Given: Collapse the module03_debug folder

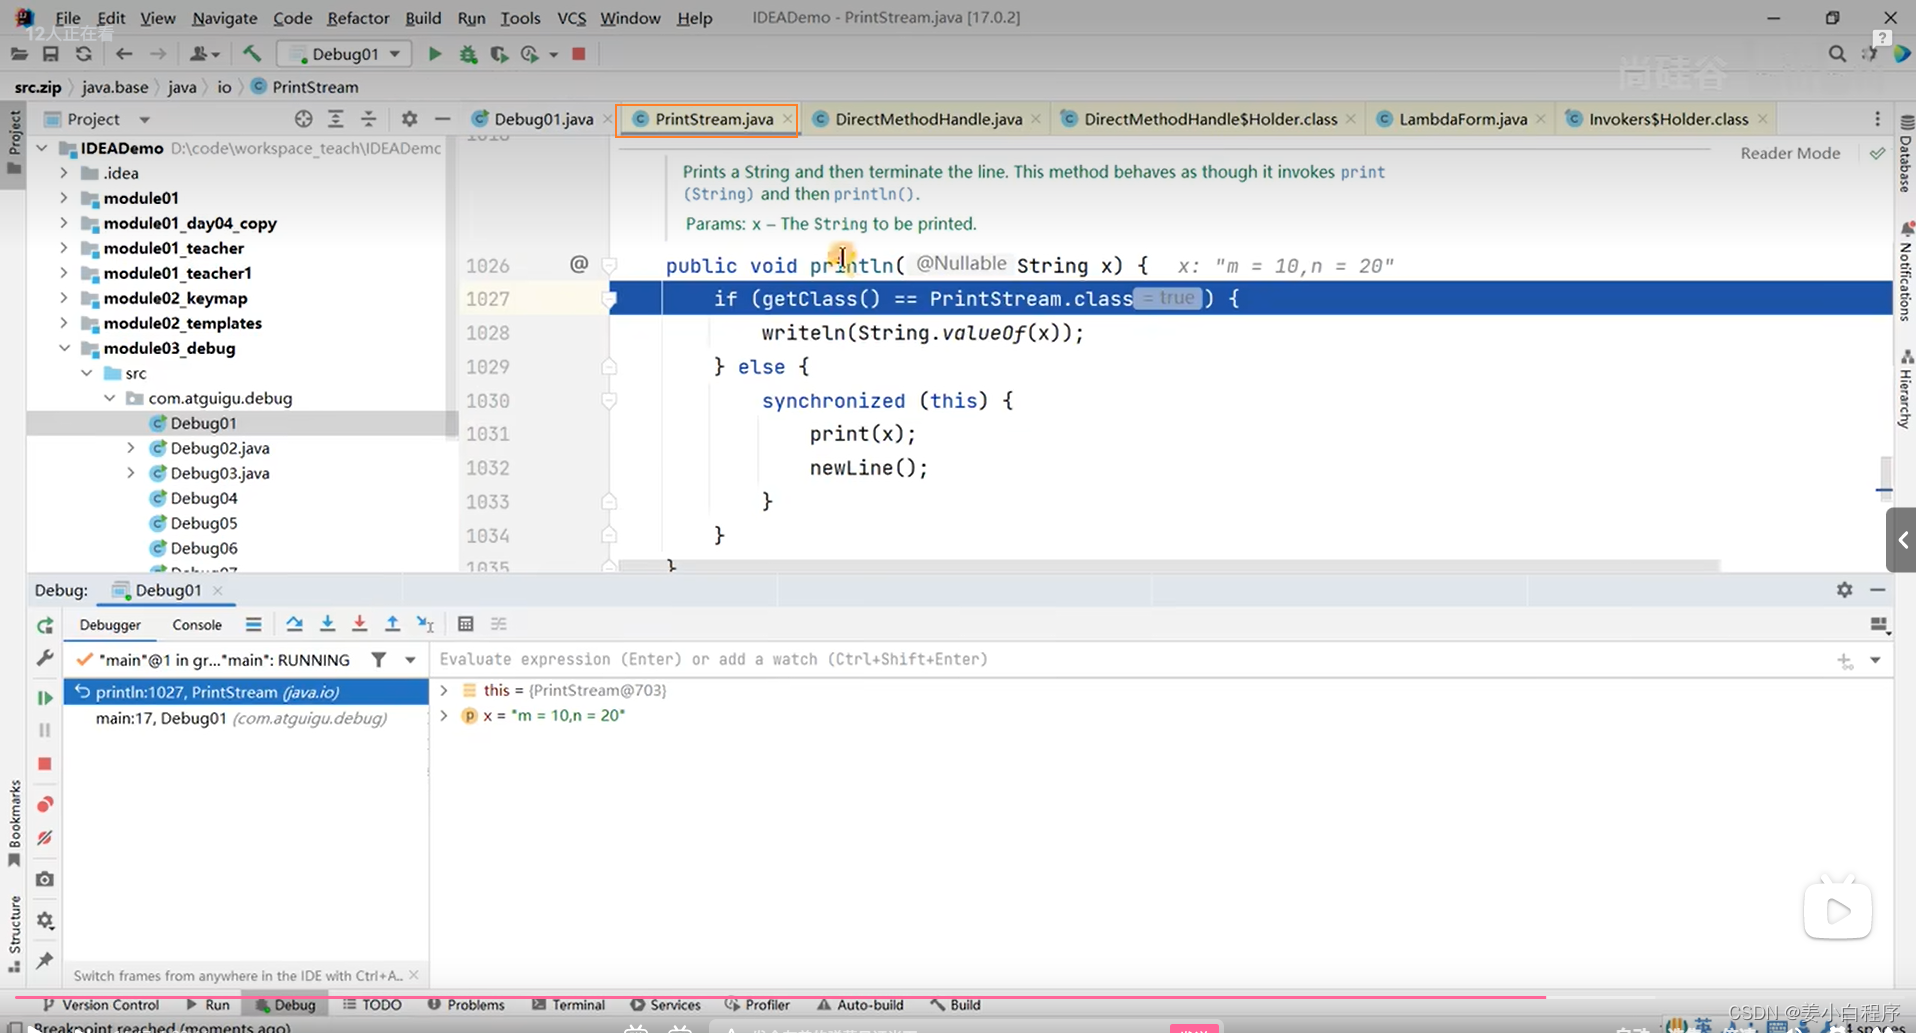Looking at the screenshot, I should [64, 348].
